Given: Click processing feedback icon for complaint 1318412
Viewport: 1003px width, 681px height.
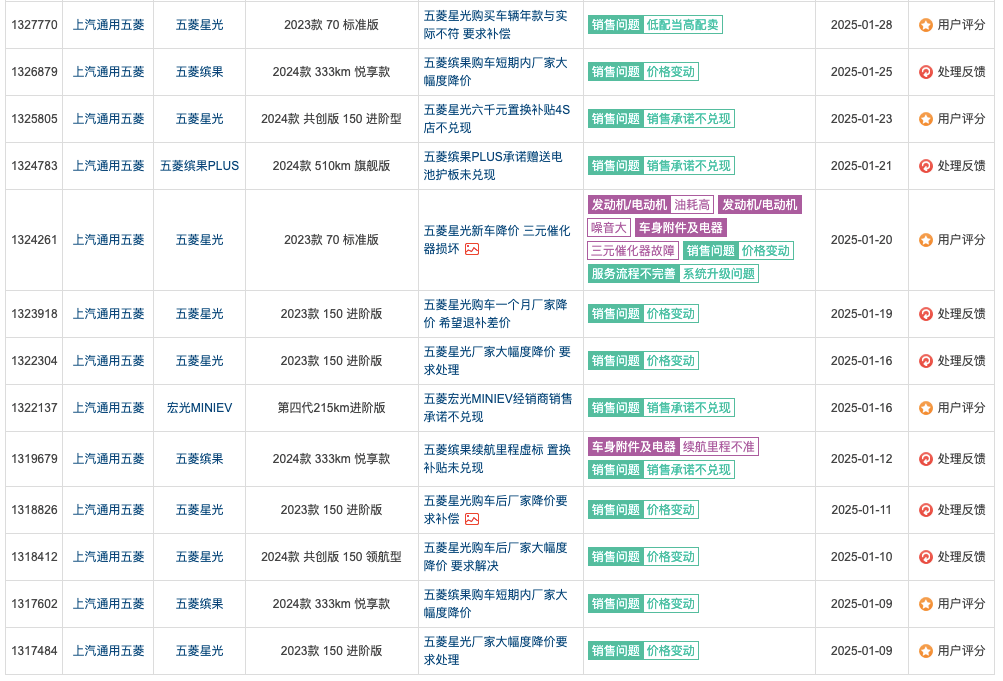Looking at the screenshot, I should coord(925,557).
